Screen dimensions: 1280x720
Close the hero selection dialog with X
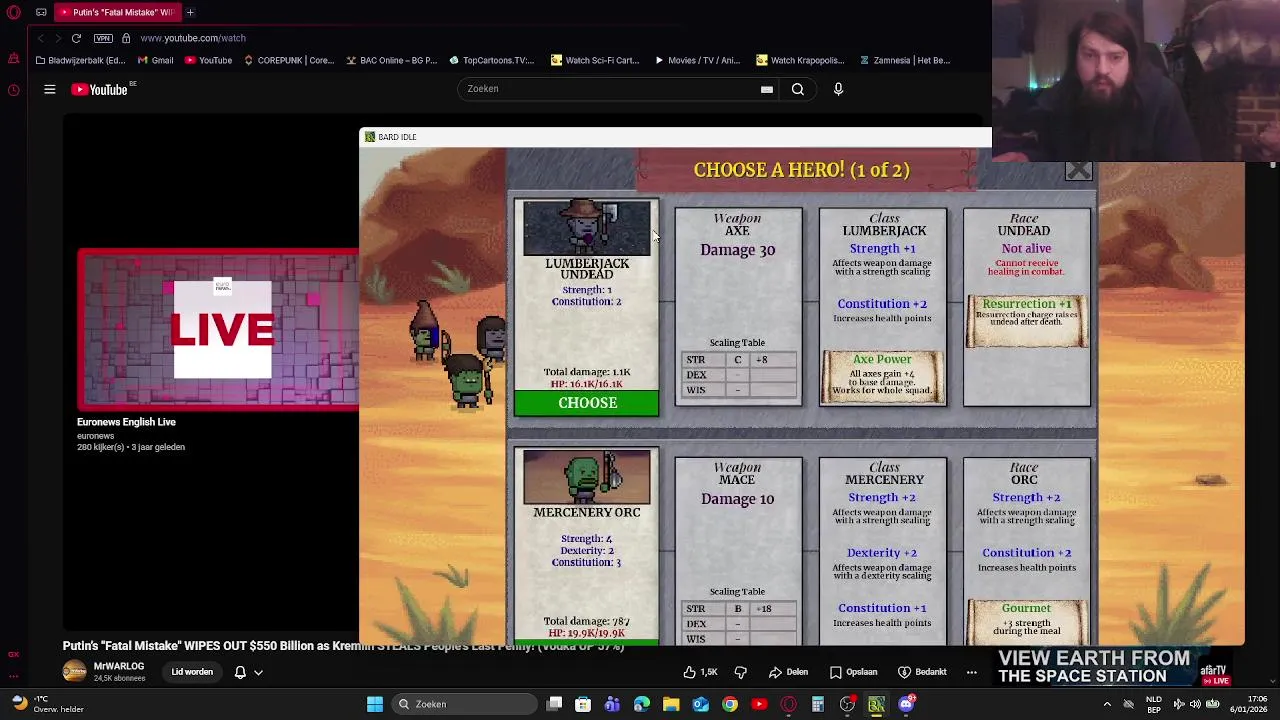(1078, 171)
